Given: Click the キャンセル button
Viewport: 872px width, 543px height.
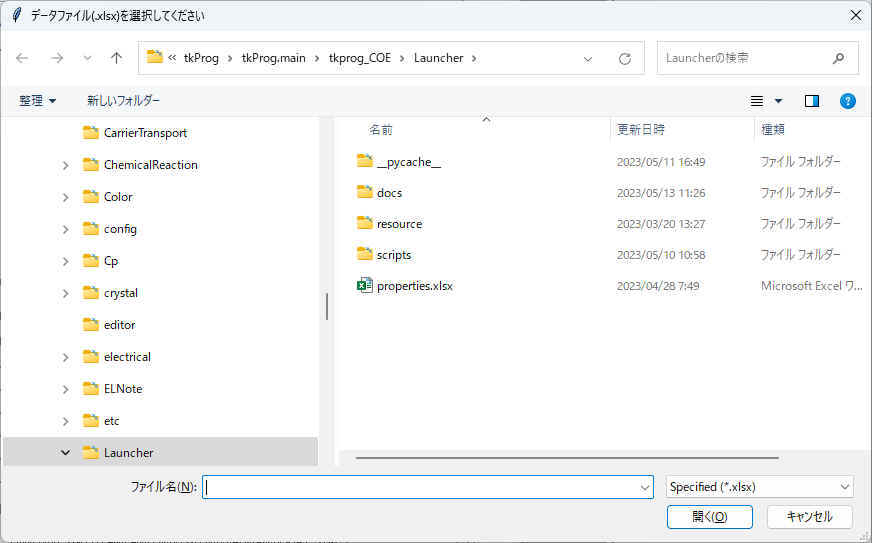Looking at the screenshot, I should point(809,517).
